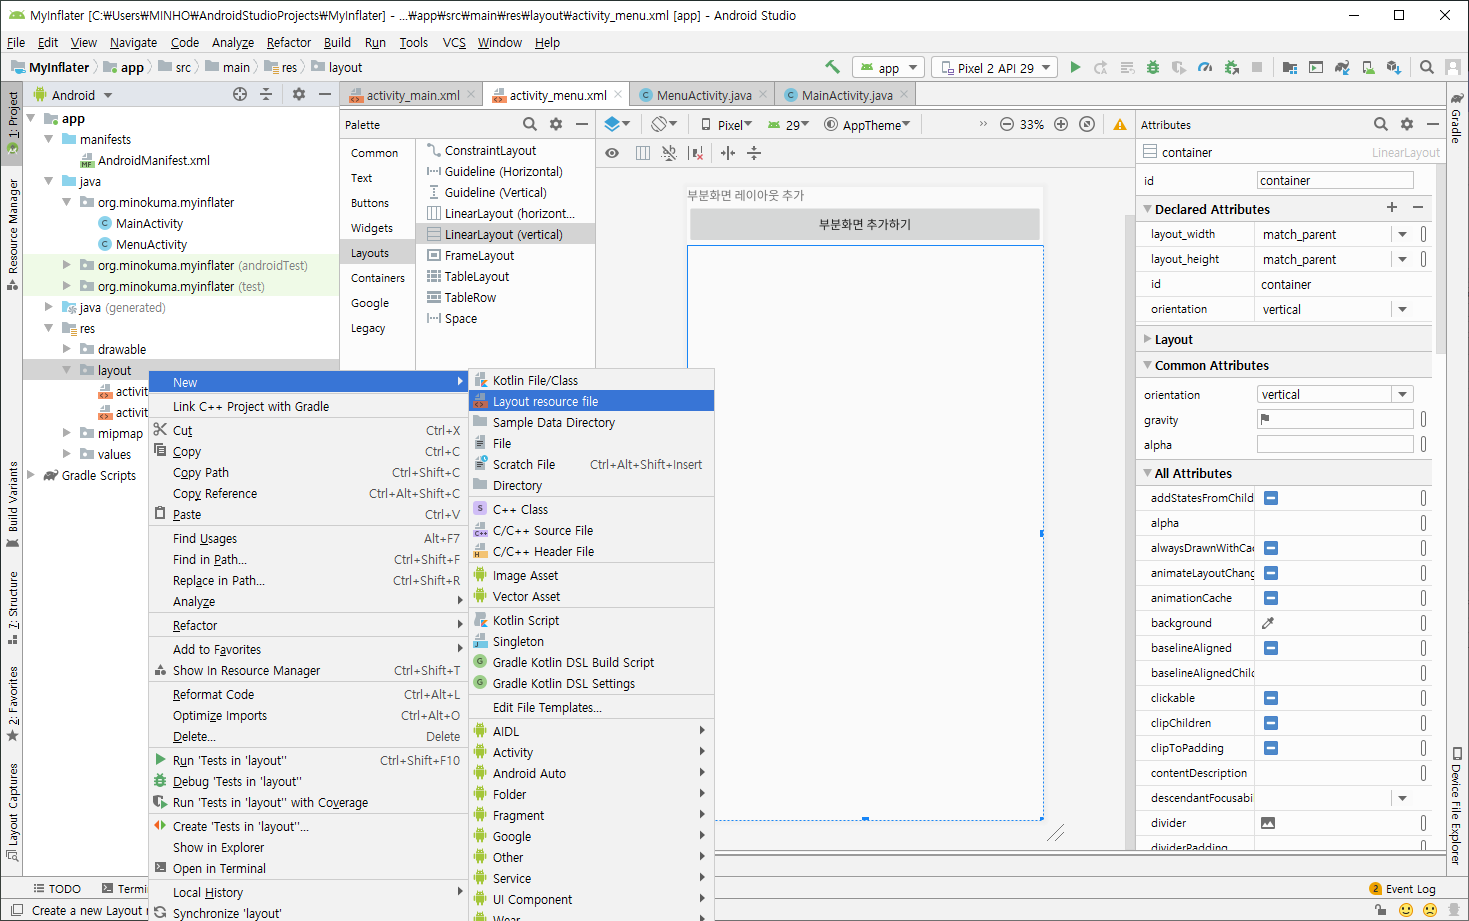This screenshot has height=921, width=1469.
Task: Choose Kotlin File/Class from New submenu
Action: tap(591, 380)
